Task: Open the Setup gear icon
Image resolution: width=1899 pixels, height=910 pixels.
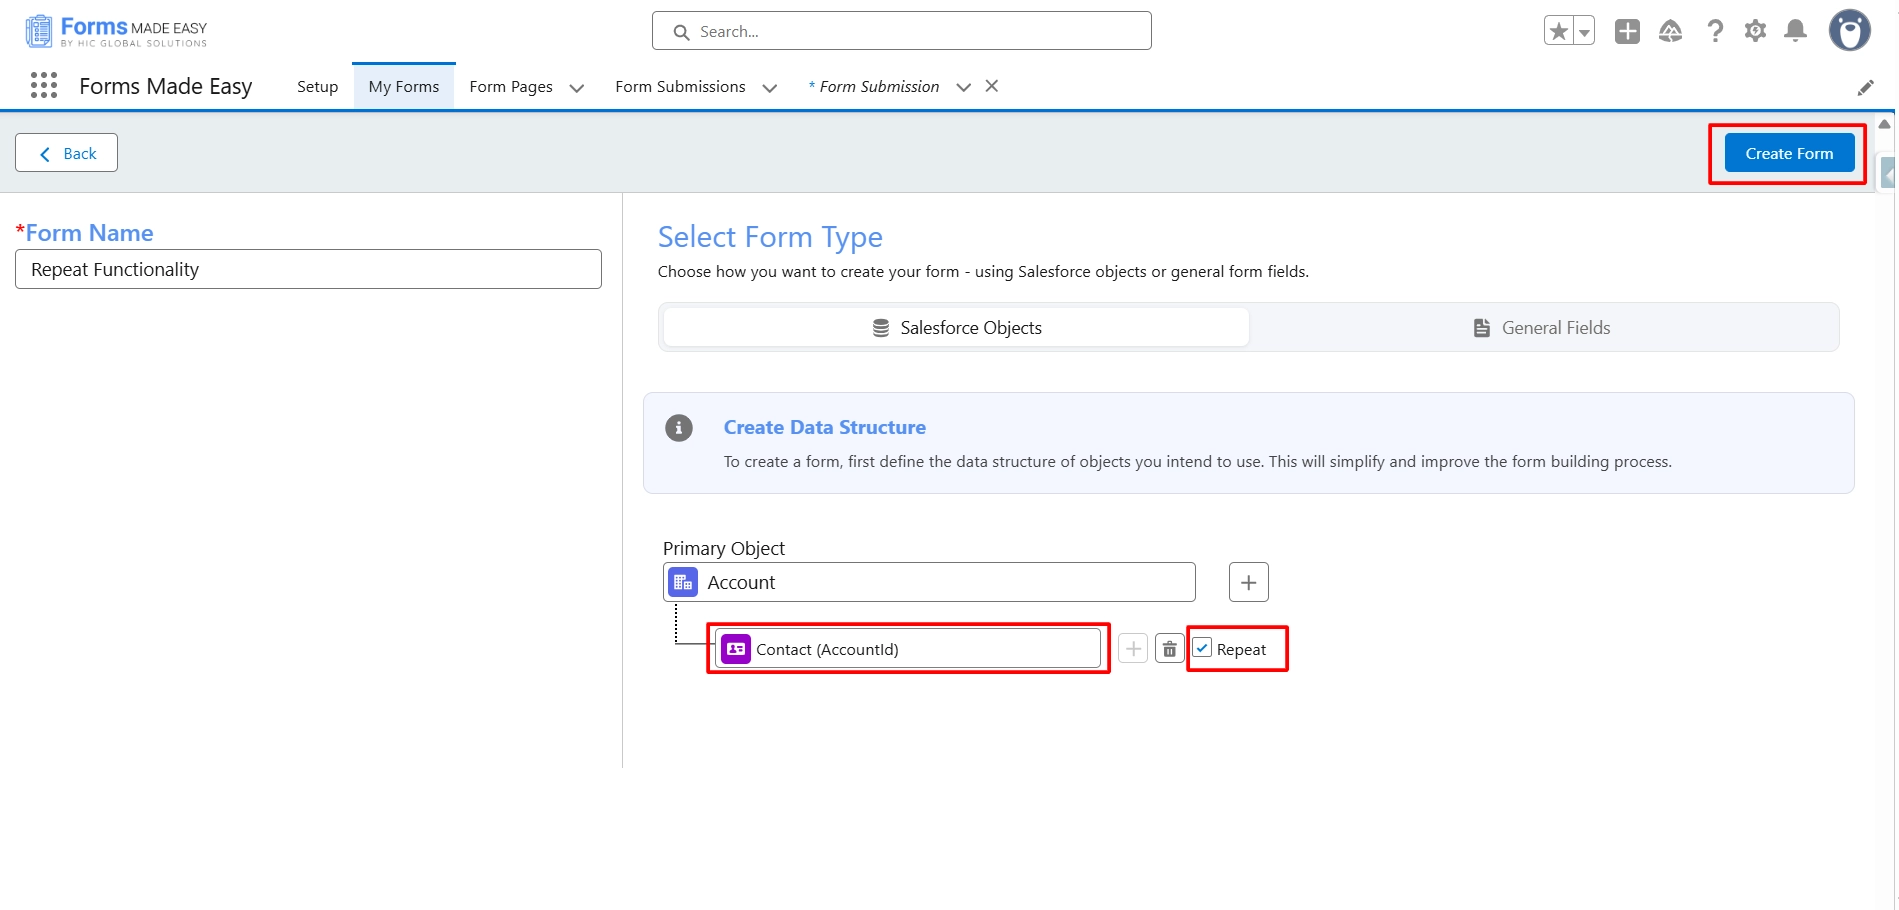Action: (x=1755, y=32)
